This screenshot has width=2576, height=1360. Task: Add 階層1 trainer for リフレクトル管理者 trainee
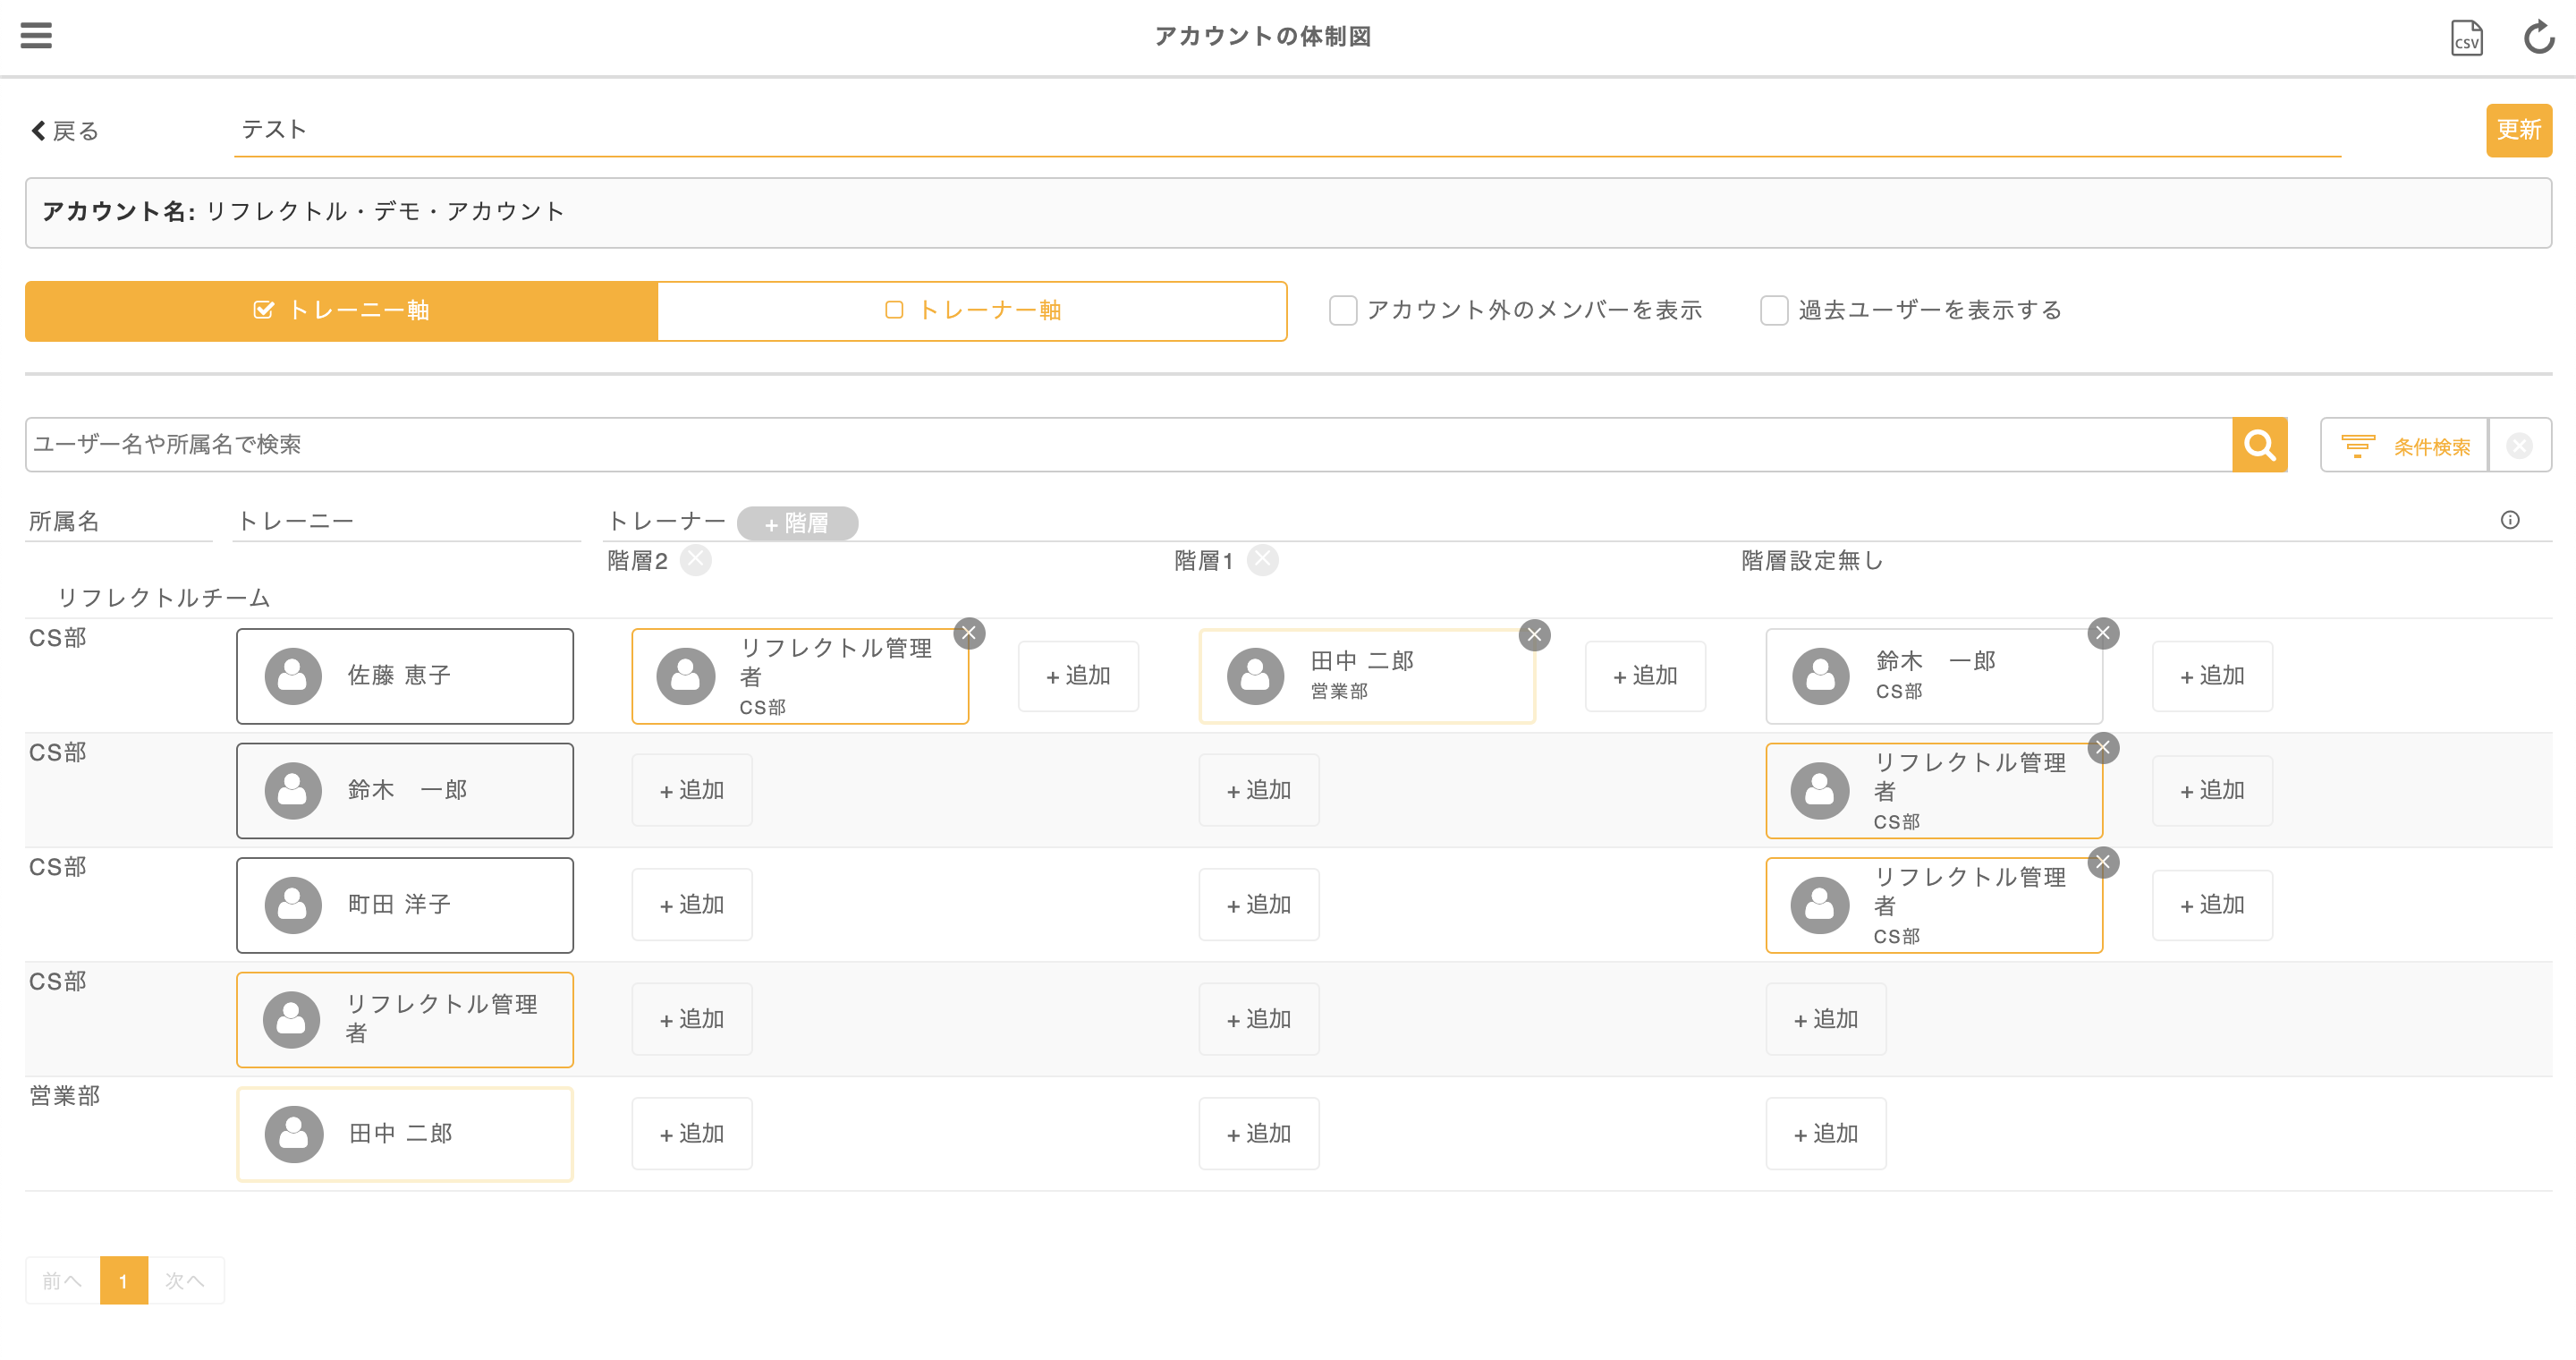(x=1259, y=1020)
